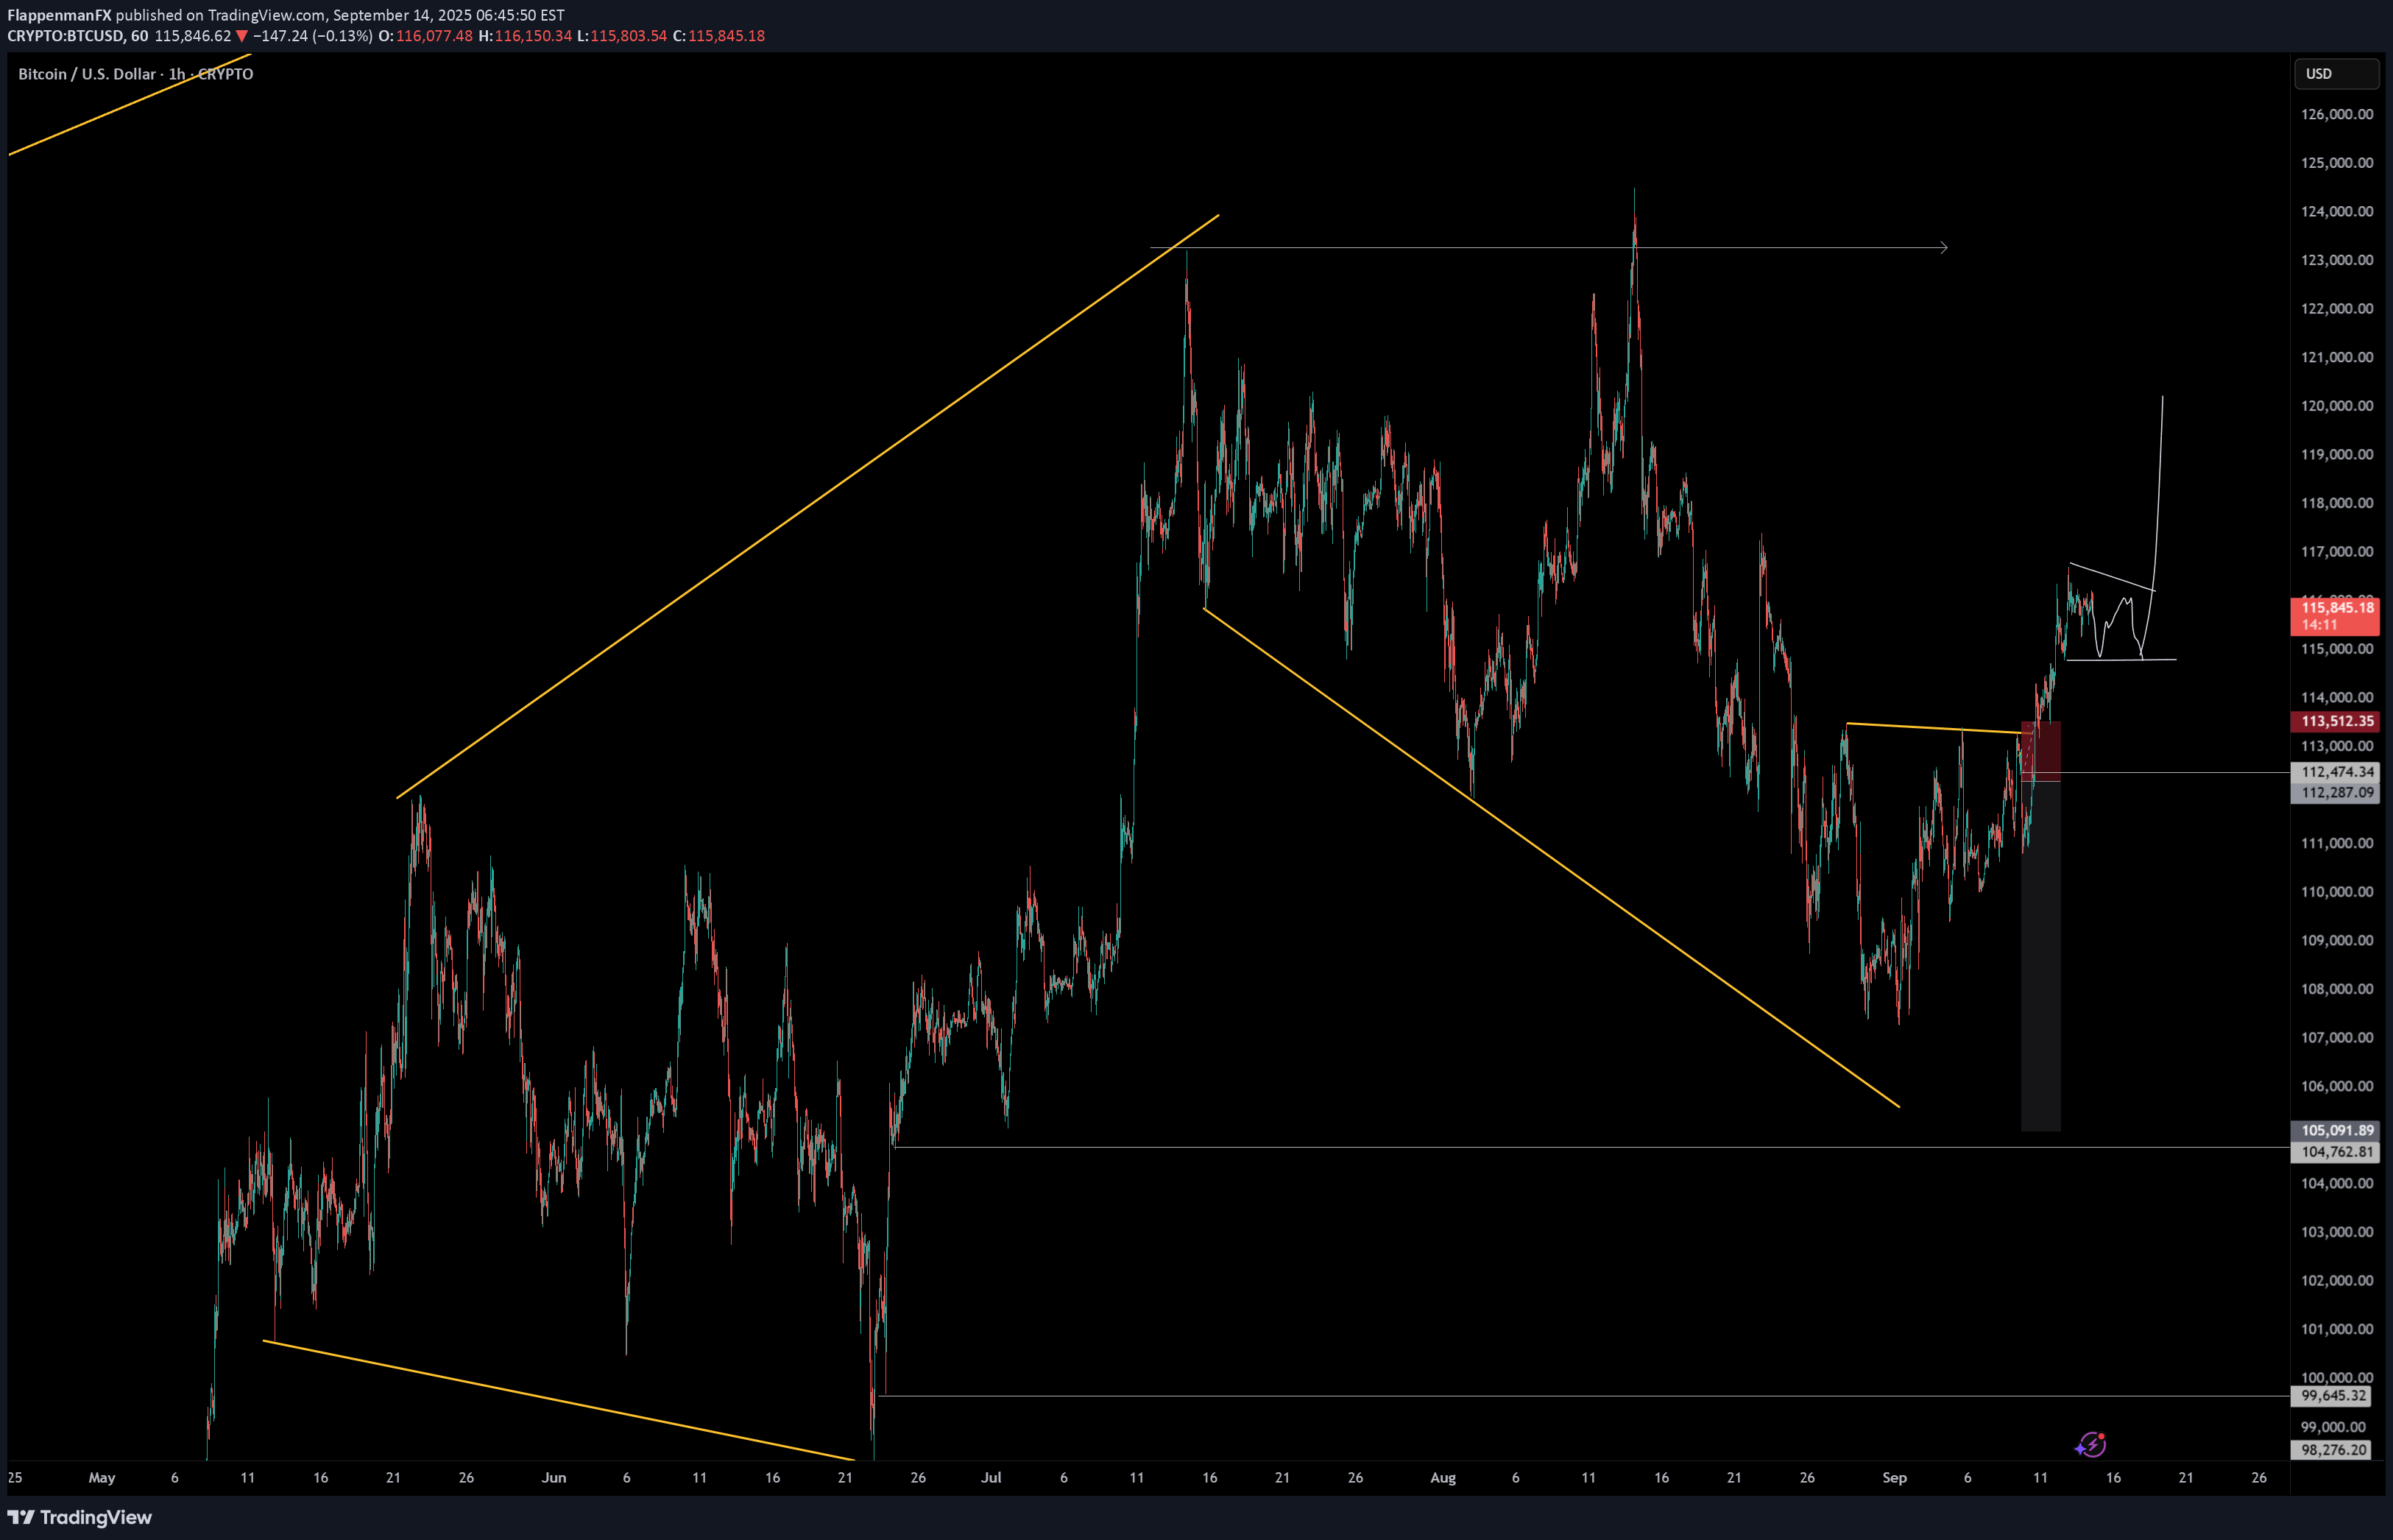This screenshot has height=1540, width=2393.
Task: Click the FlappenmanFX author name
Action: click(x=59, y=15)
